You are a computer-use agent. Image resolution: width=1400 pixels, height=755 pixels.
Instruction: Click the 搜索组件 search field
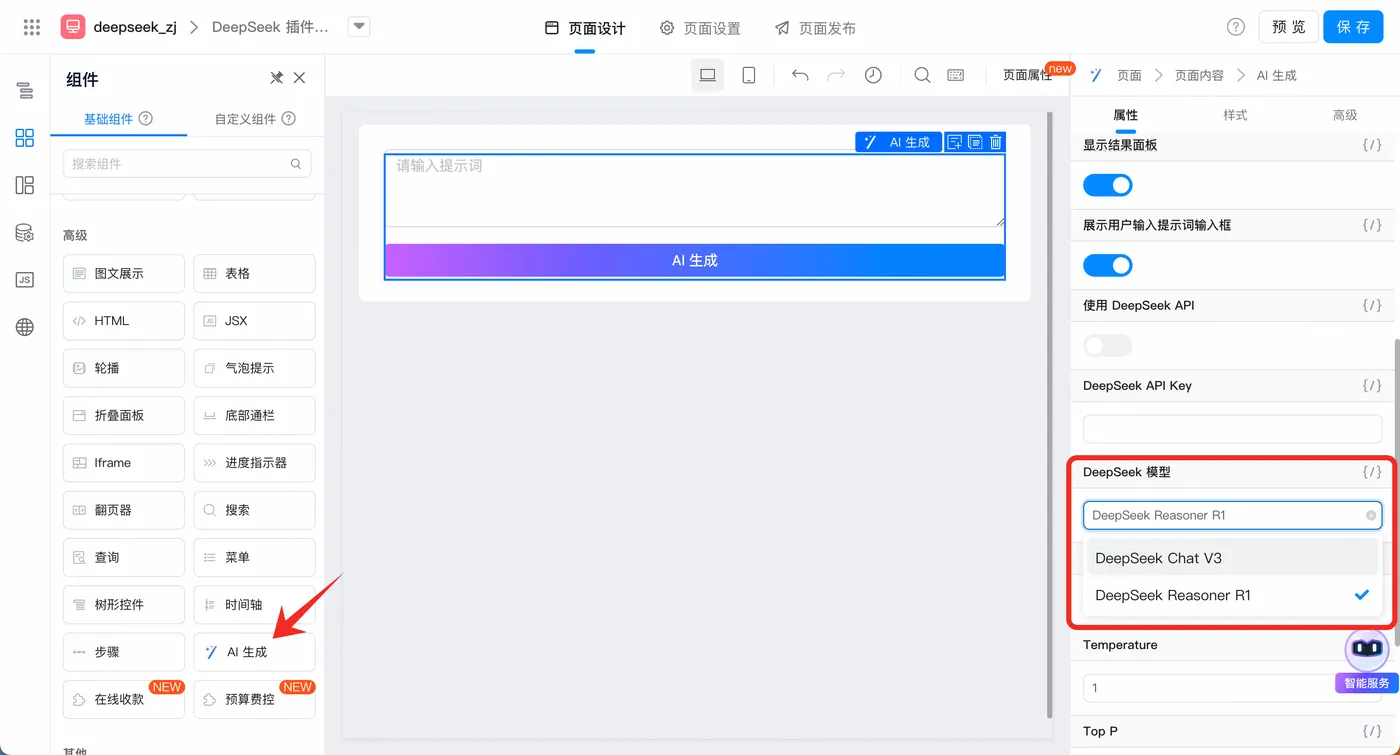click(187, 164)
